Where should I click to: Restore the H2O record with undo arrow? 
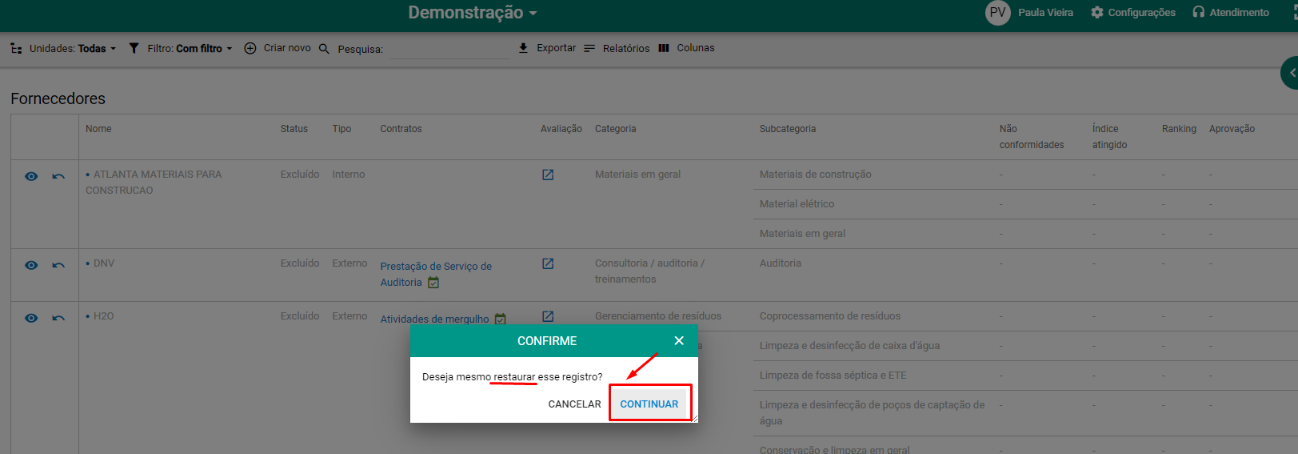point(58,317)
